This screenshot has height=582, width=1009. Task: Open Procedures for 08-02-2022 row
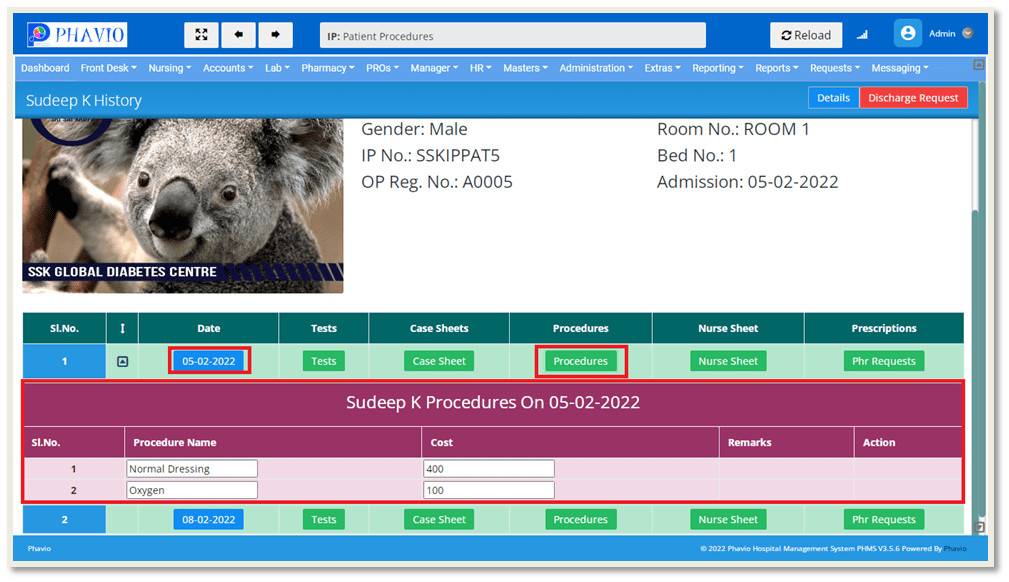580,520
